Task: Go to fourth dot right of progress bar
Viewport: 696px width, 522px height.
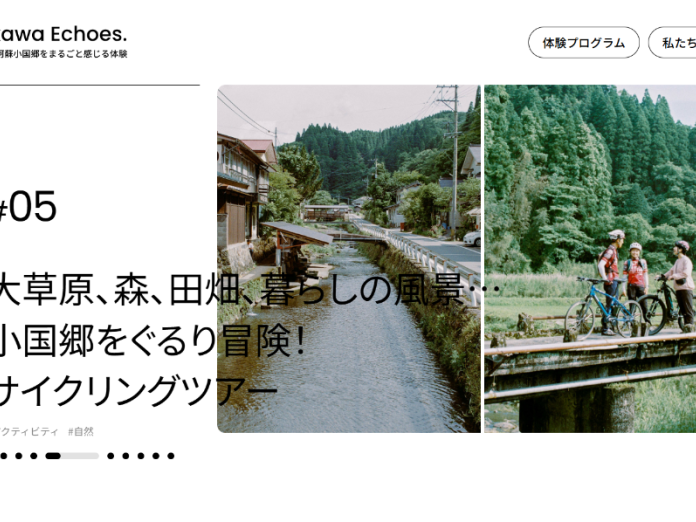Action: pyautogui.click(x=156, y=456)
